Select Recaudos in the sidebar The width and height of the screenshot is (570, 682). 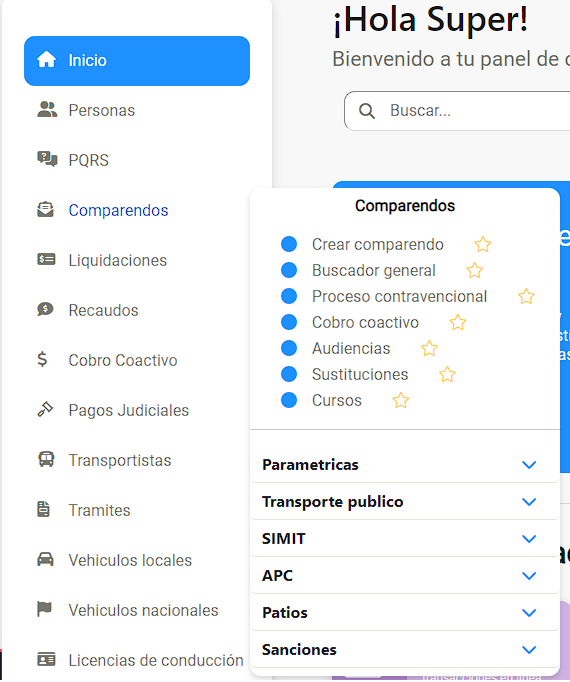pos(103,310)
